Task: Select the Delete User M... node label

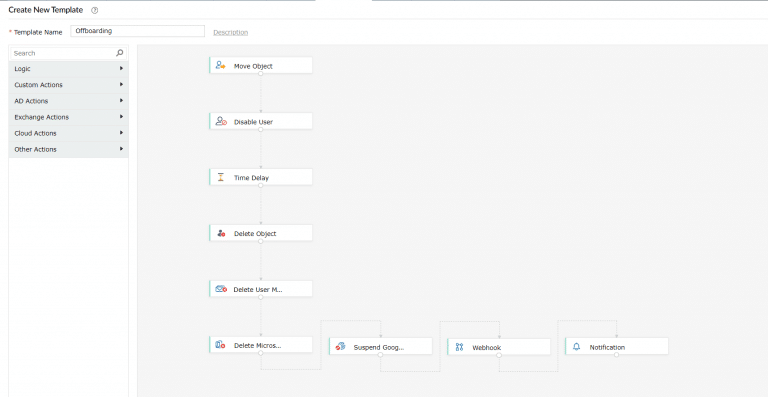Action: pyautogui.click(x=258, y=289)
